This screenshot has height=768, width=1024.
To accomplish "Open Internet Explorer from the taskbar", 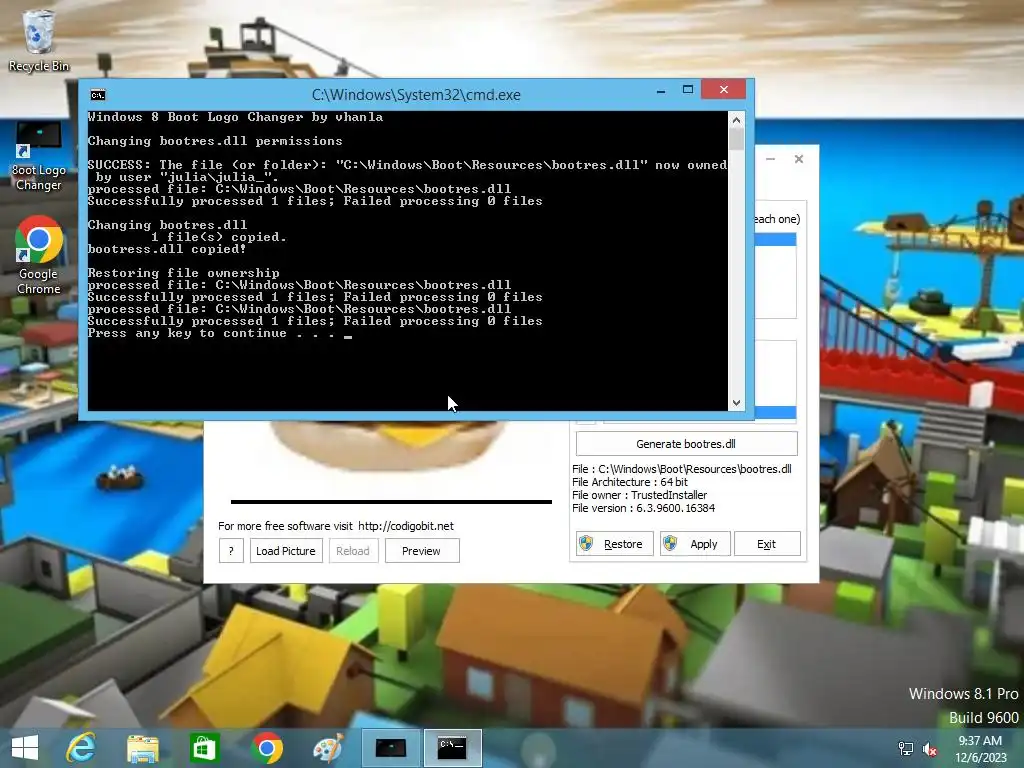I will coord(81,748).
